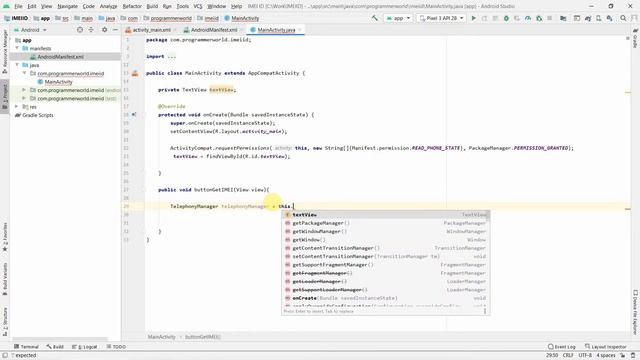The height and width of the screenshot is (360, 640).
Task: Choose getSupportFragmentManager() from autocomplete list
Action: 386,265
